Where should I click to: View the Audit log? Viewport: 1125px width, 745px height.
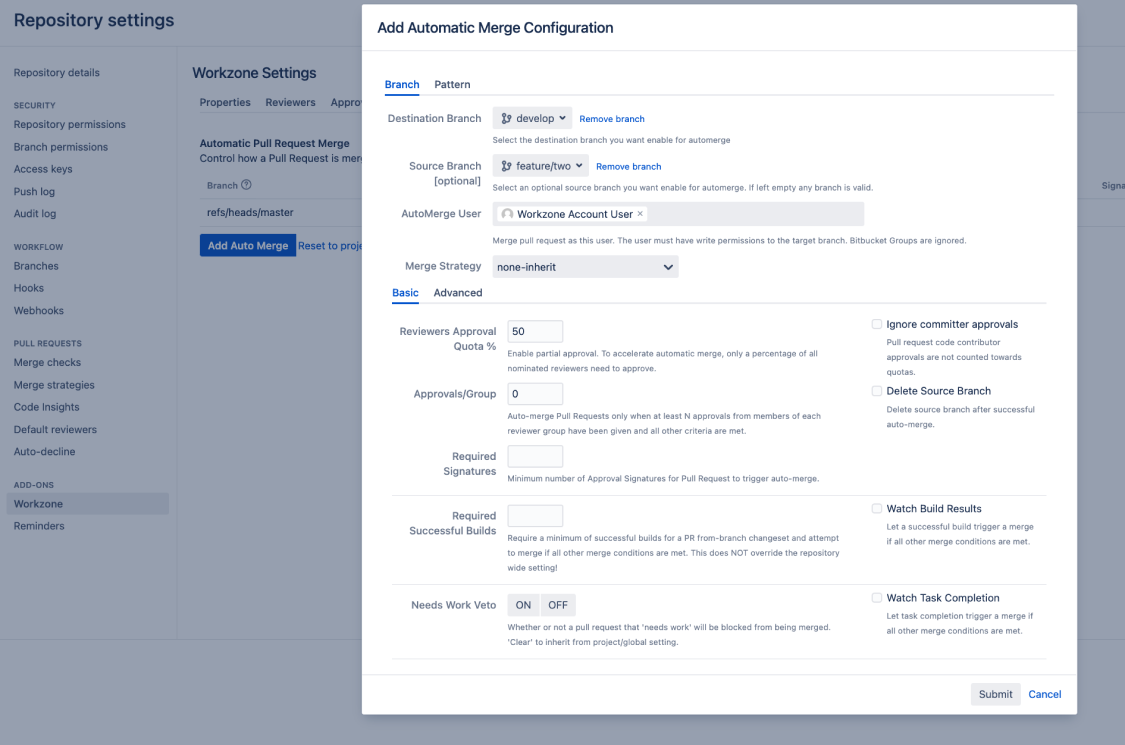[35, 214]
